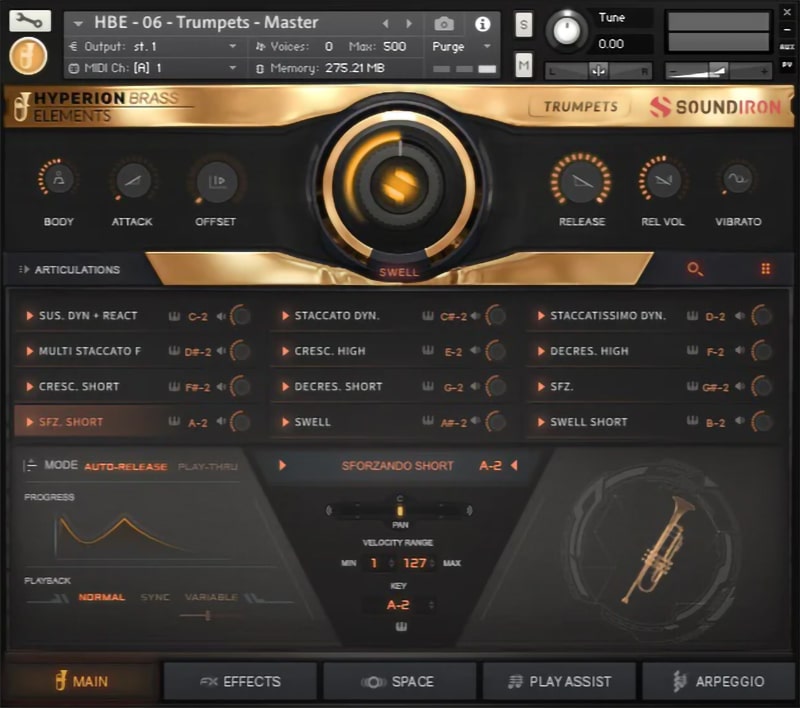Mute the Swell articulation speaker icon
800x708 pixels.
coord(476,421)
